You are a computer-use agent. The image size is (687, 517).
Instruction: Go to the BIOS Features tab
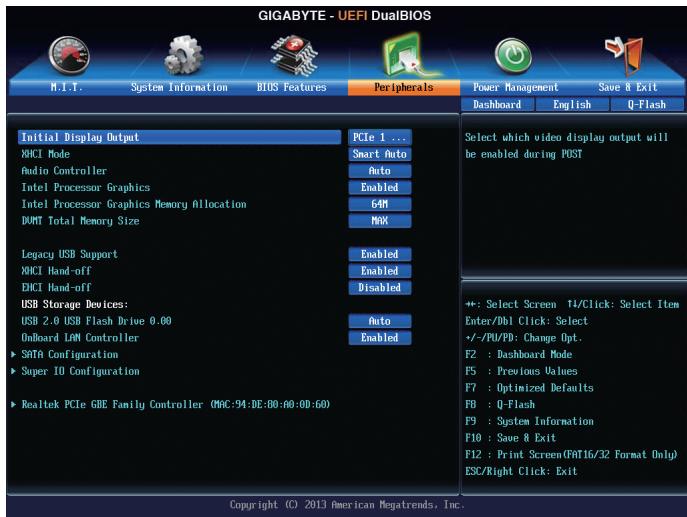[292, 88]
